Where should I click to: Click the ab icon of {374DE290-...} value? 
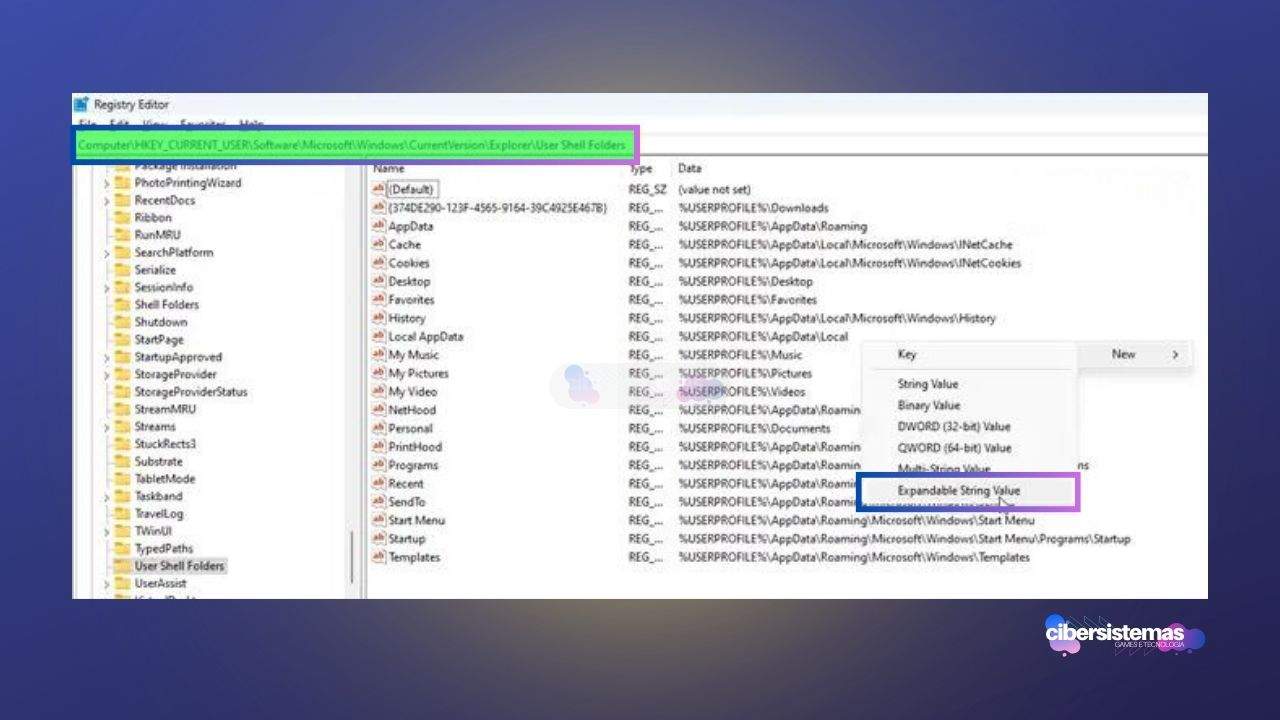pos(378,207)
